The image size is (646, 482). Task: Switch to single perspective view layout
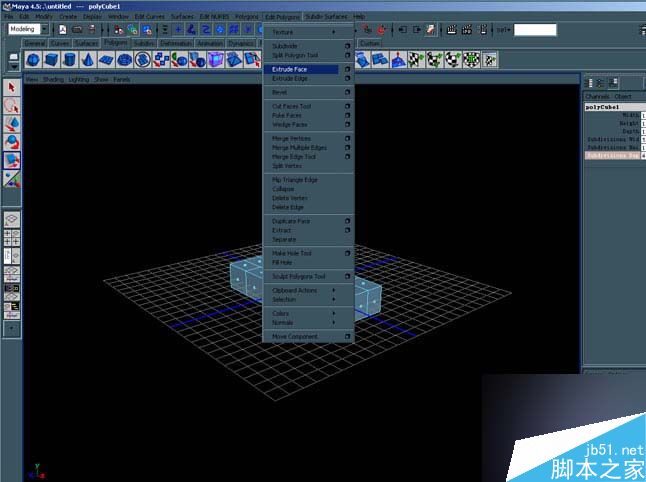(12, 219)
